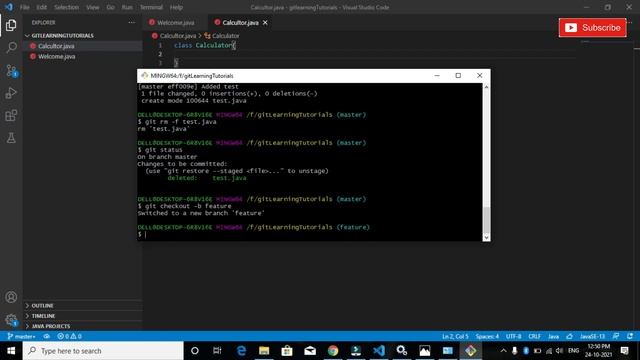Image resolution: width=640 pixels, height=360 pixels.
Task: Click the JavaSE-13 runtime status item
Action: [x=592, y=336]
